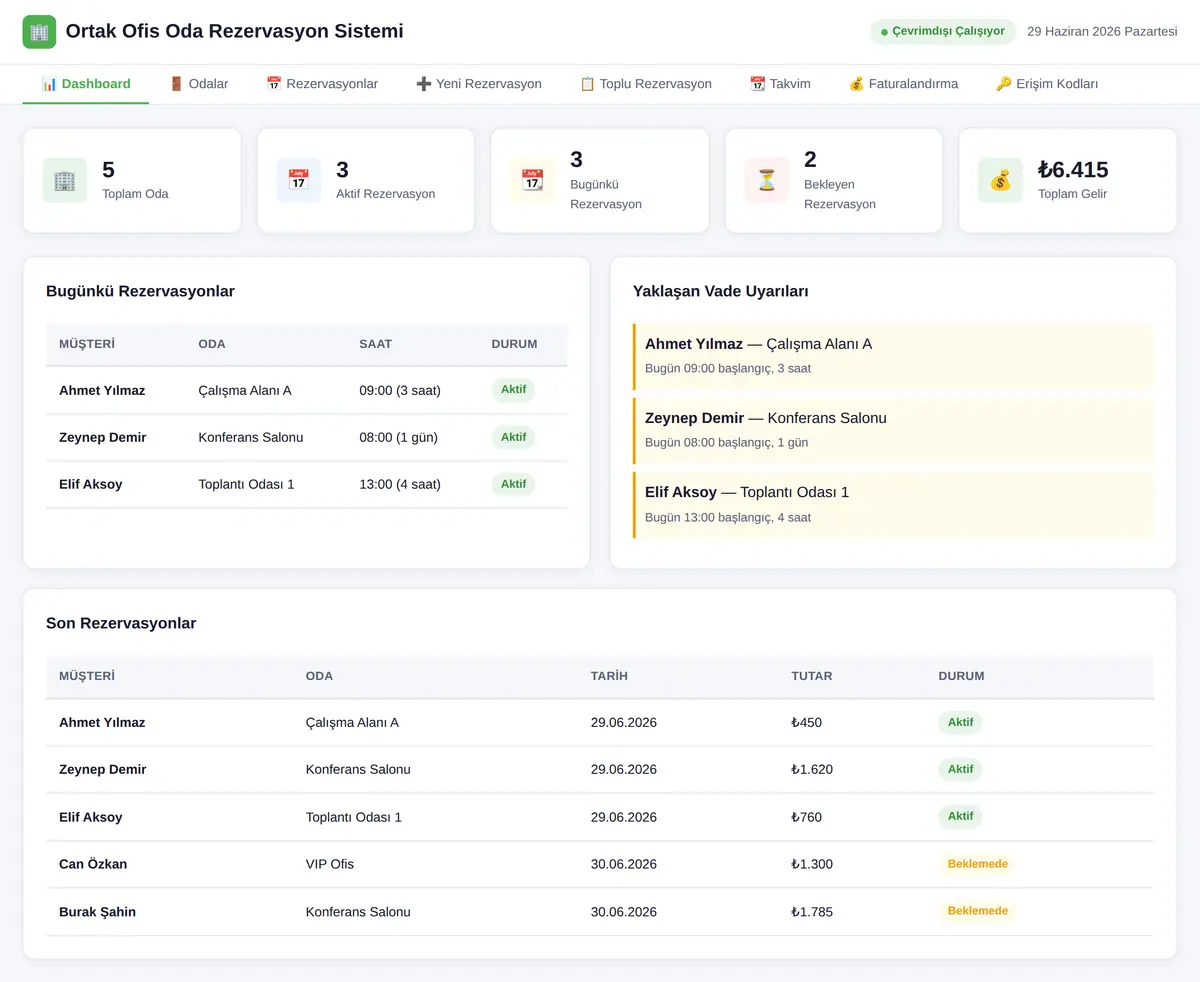This screenshot has height=982, width=1200.
Task: Click the Saat column header
Action: coord(376,344)
